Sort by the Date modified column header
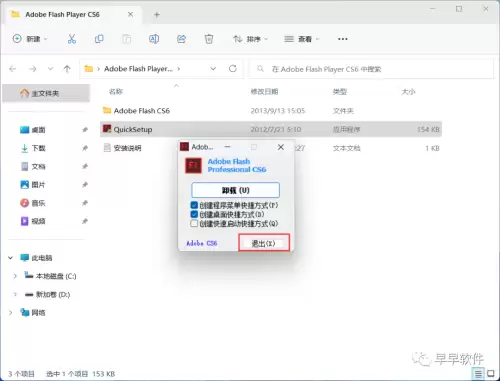Screen dimensions: 500x381 [264, 92]
